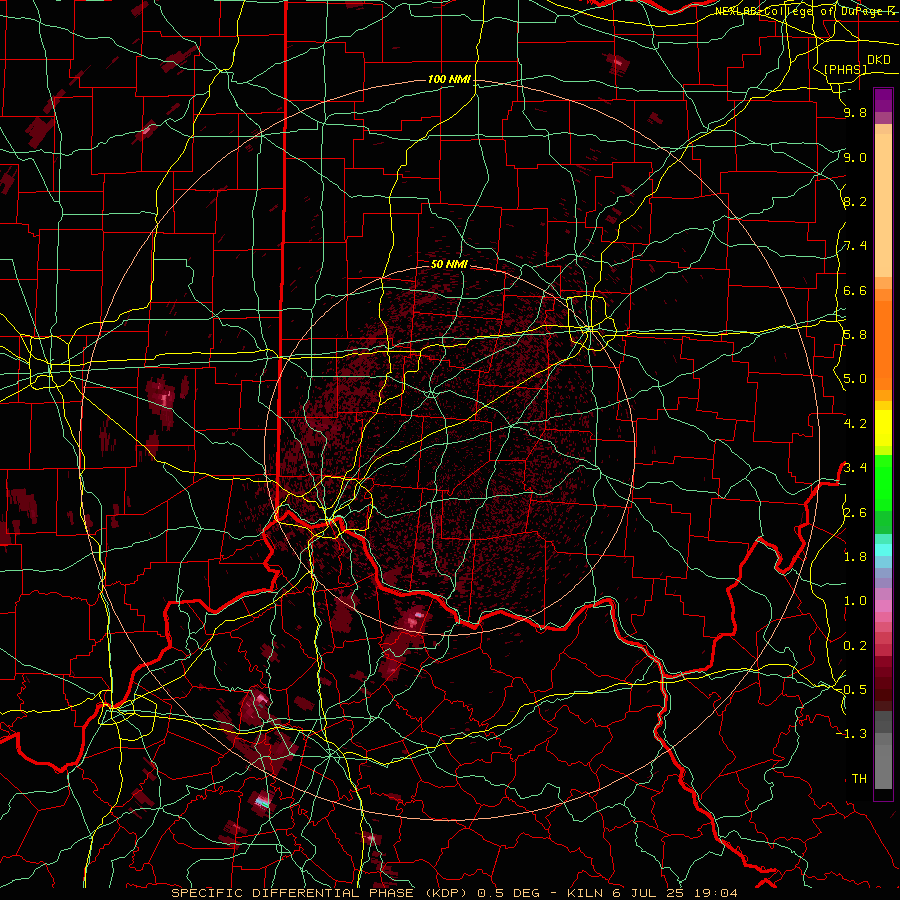Pick the purple band atop the color scale

(883, 100)
